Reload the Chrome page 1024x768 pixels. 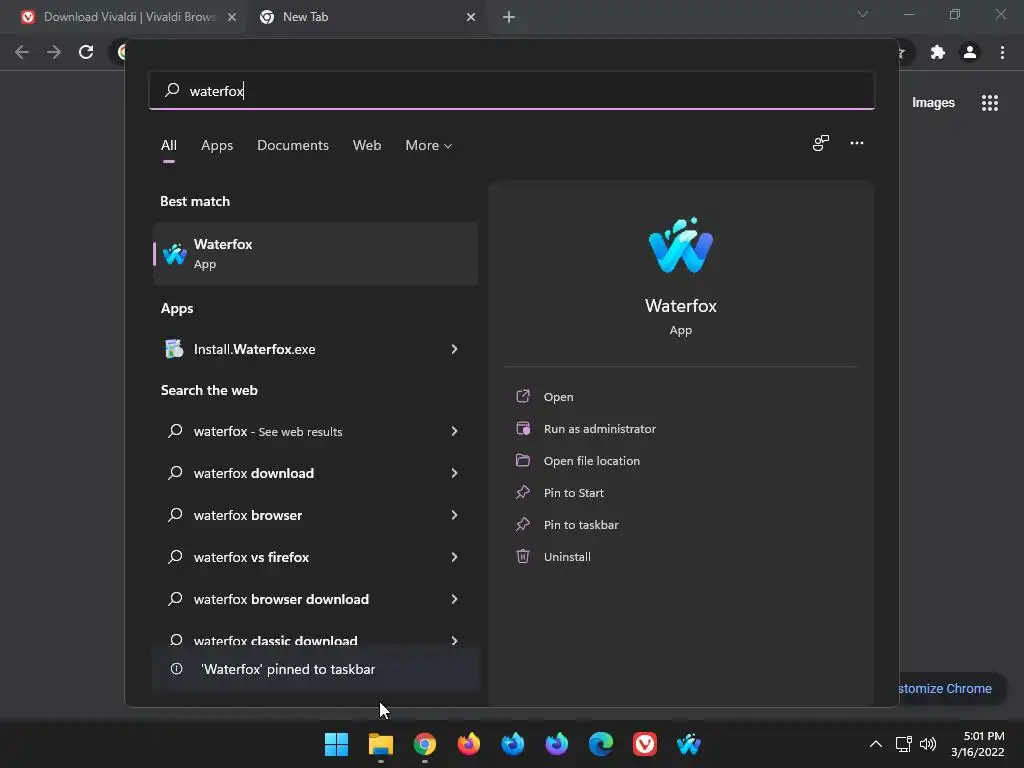pyautogui.click(x=86, y=52)
